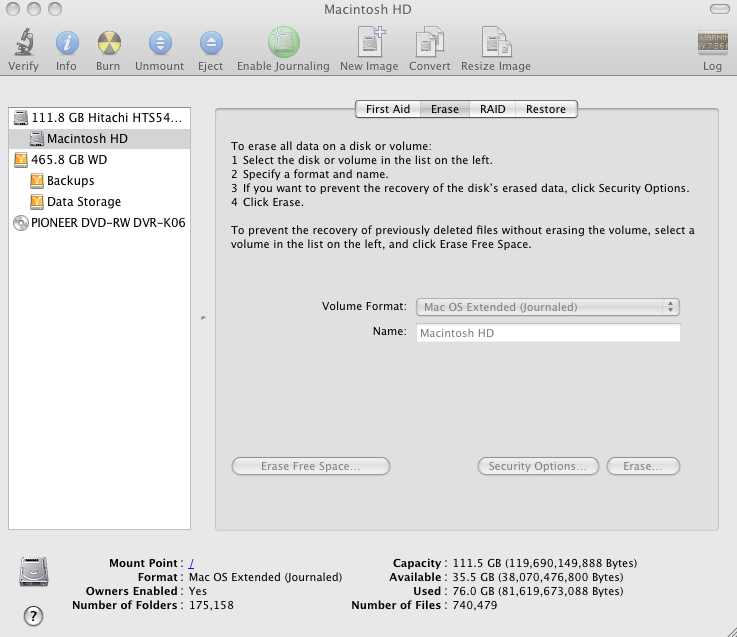
Task: Create a New Image from toolbar
Action: point(371,42)
